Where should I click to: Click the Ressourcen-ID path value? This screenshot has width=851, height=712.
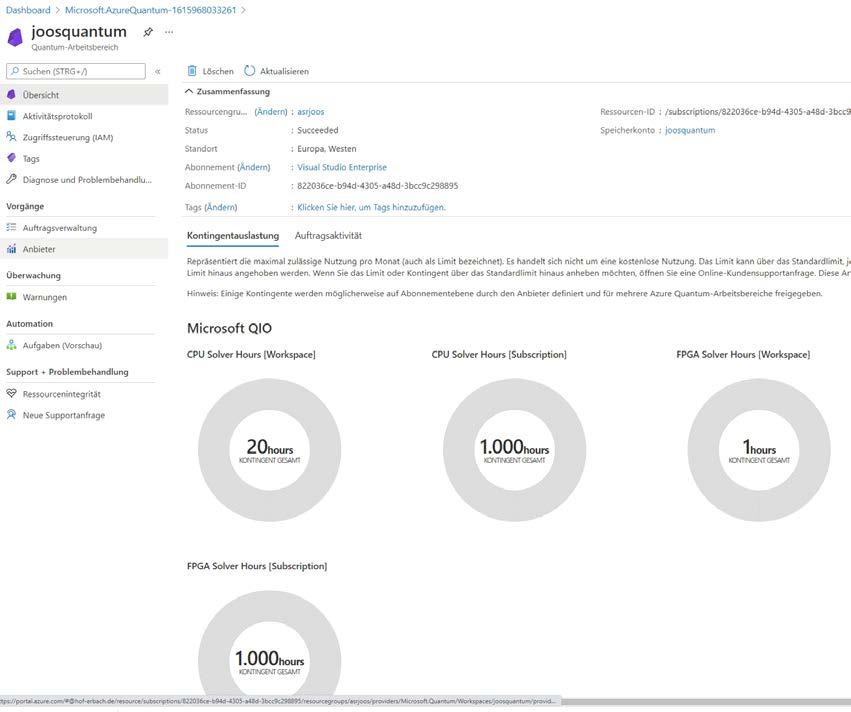pyautogui.click(x=758, y=111)
